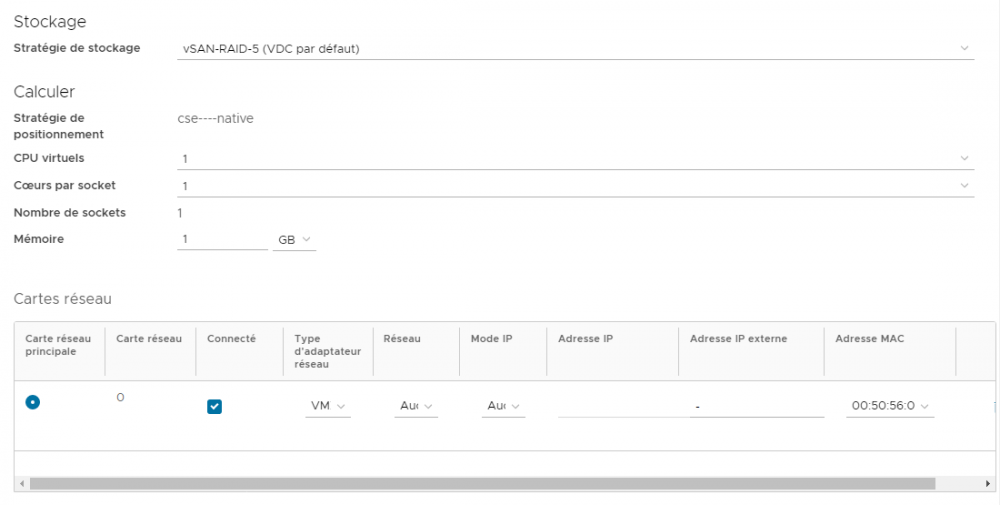Click the Type d'adaptateur réseau column header
This screenshot has width=1000, height=505.
tap(328, 351)
